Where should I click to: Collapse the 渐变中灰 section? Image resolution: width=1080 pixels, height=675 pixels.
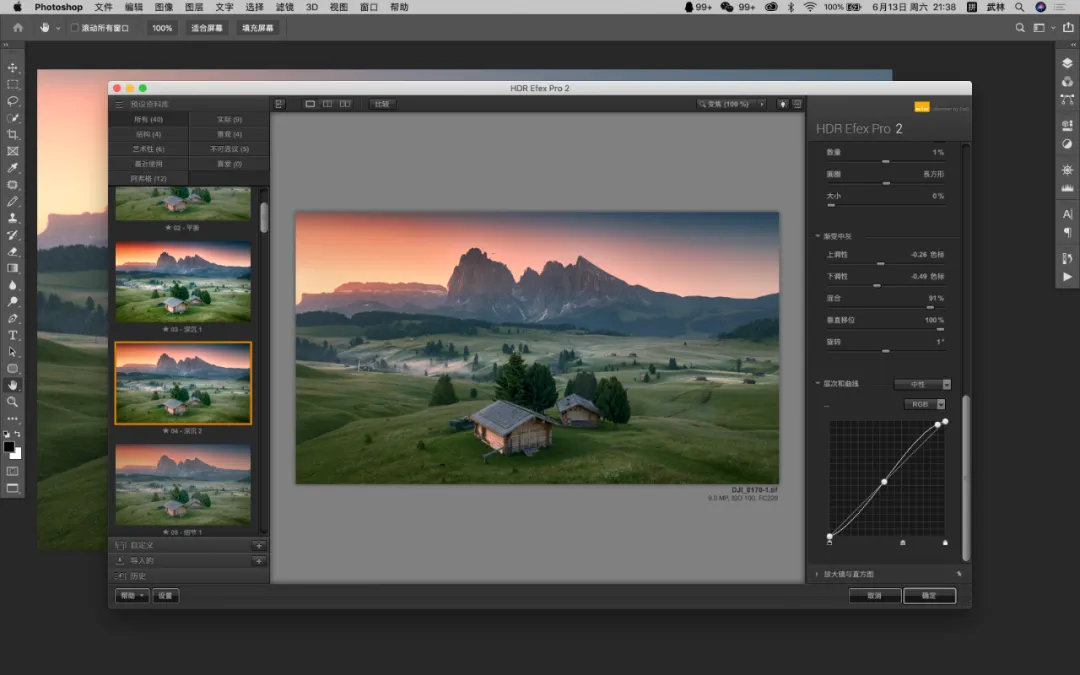click(x=817, y=236)
